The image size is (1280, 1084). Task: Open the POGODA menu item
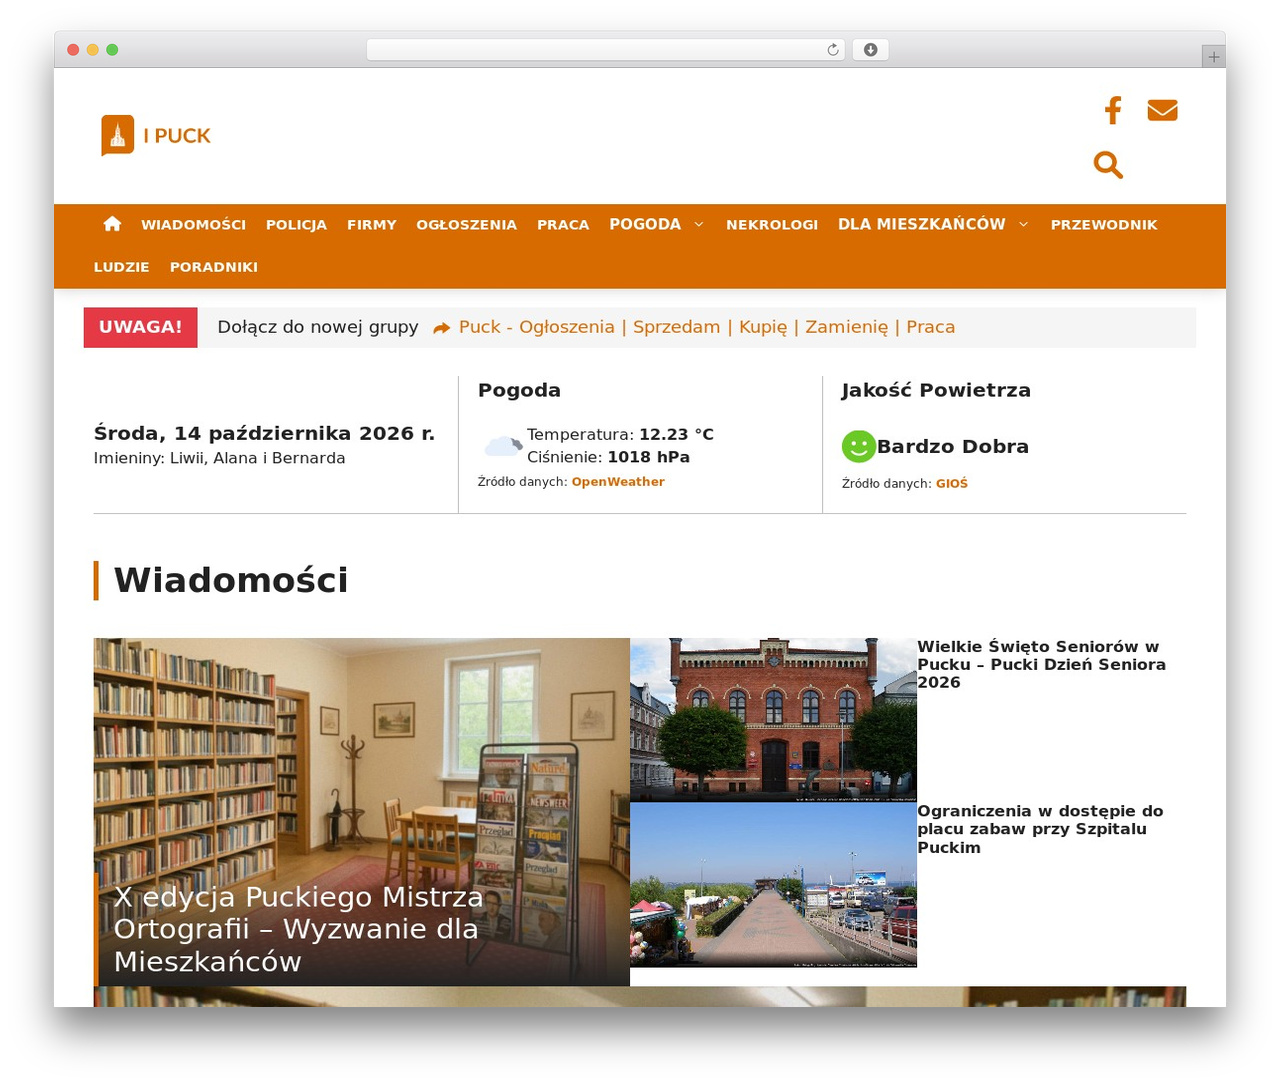click(645, 224)
